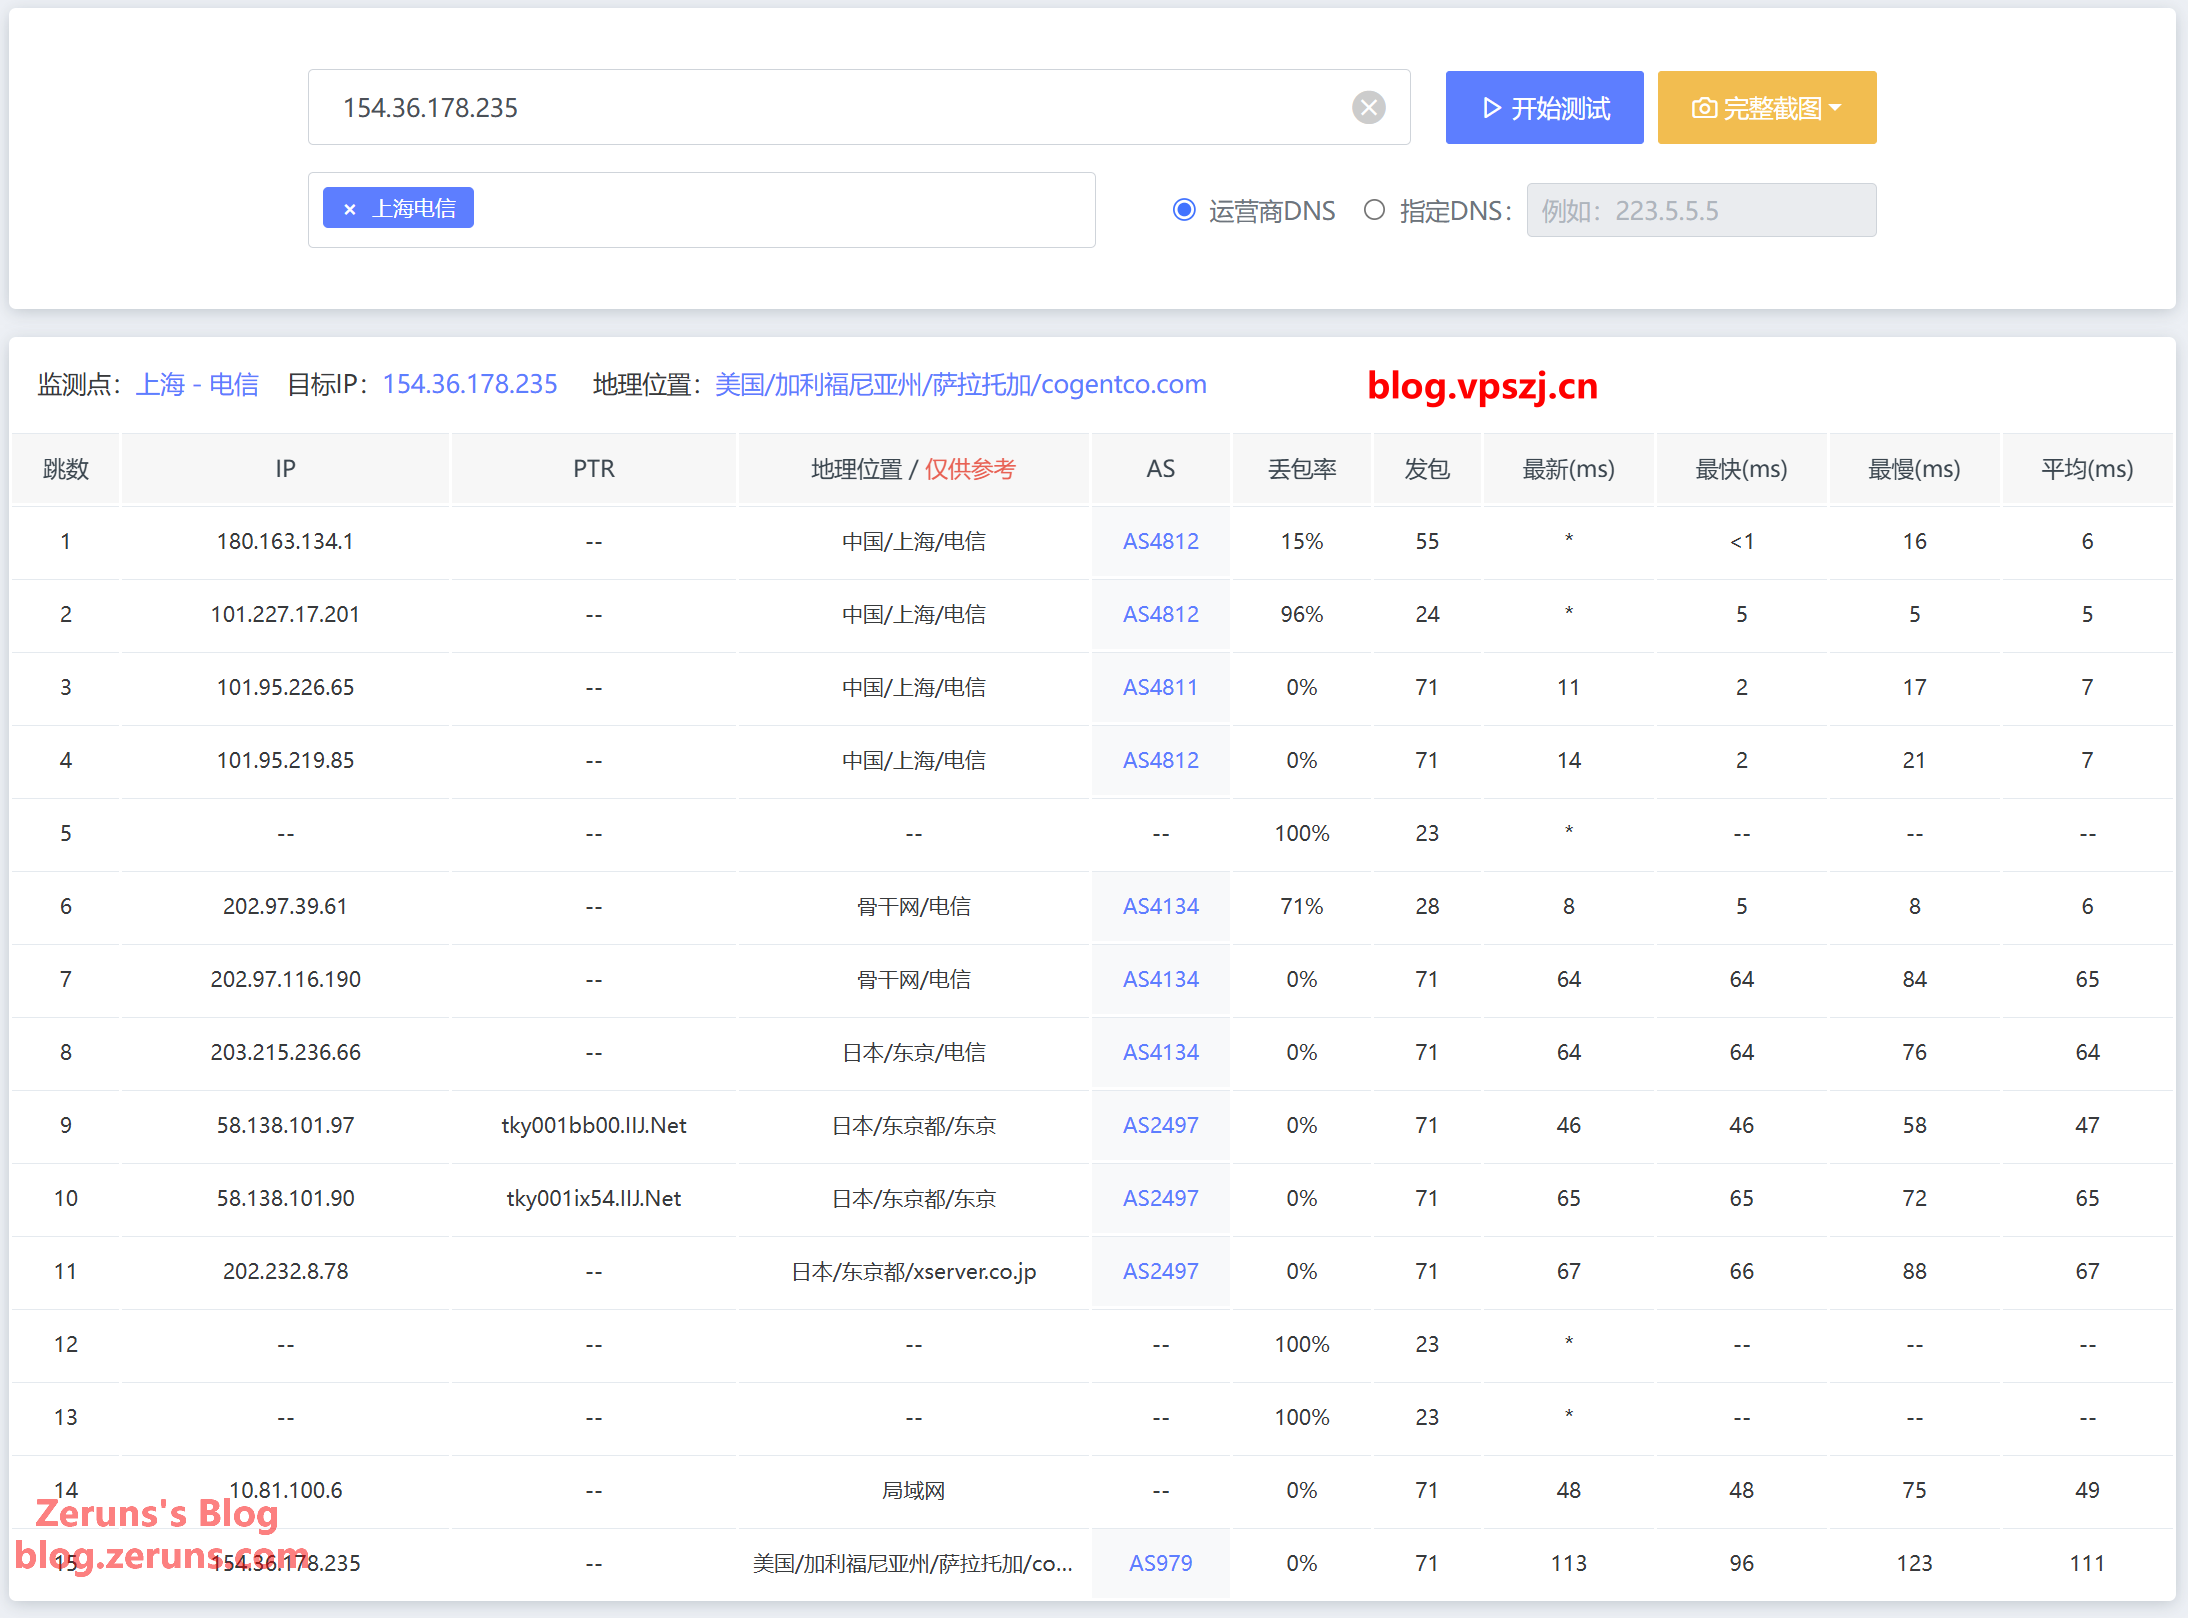2188x1618 pixels.
Task: Click the 开始测试 start test button
Action: click(x=1544, y=108)
